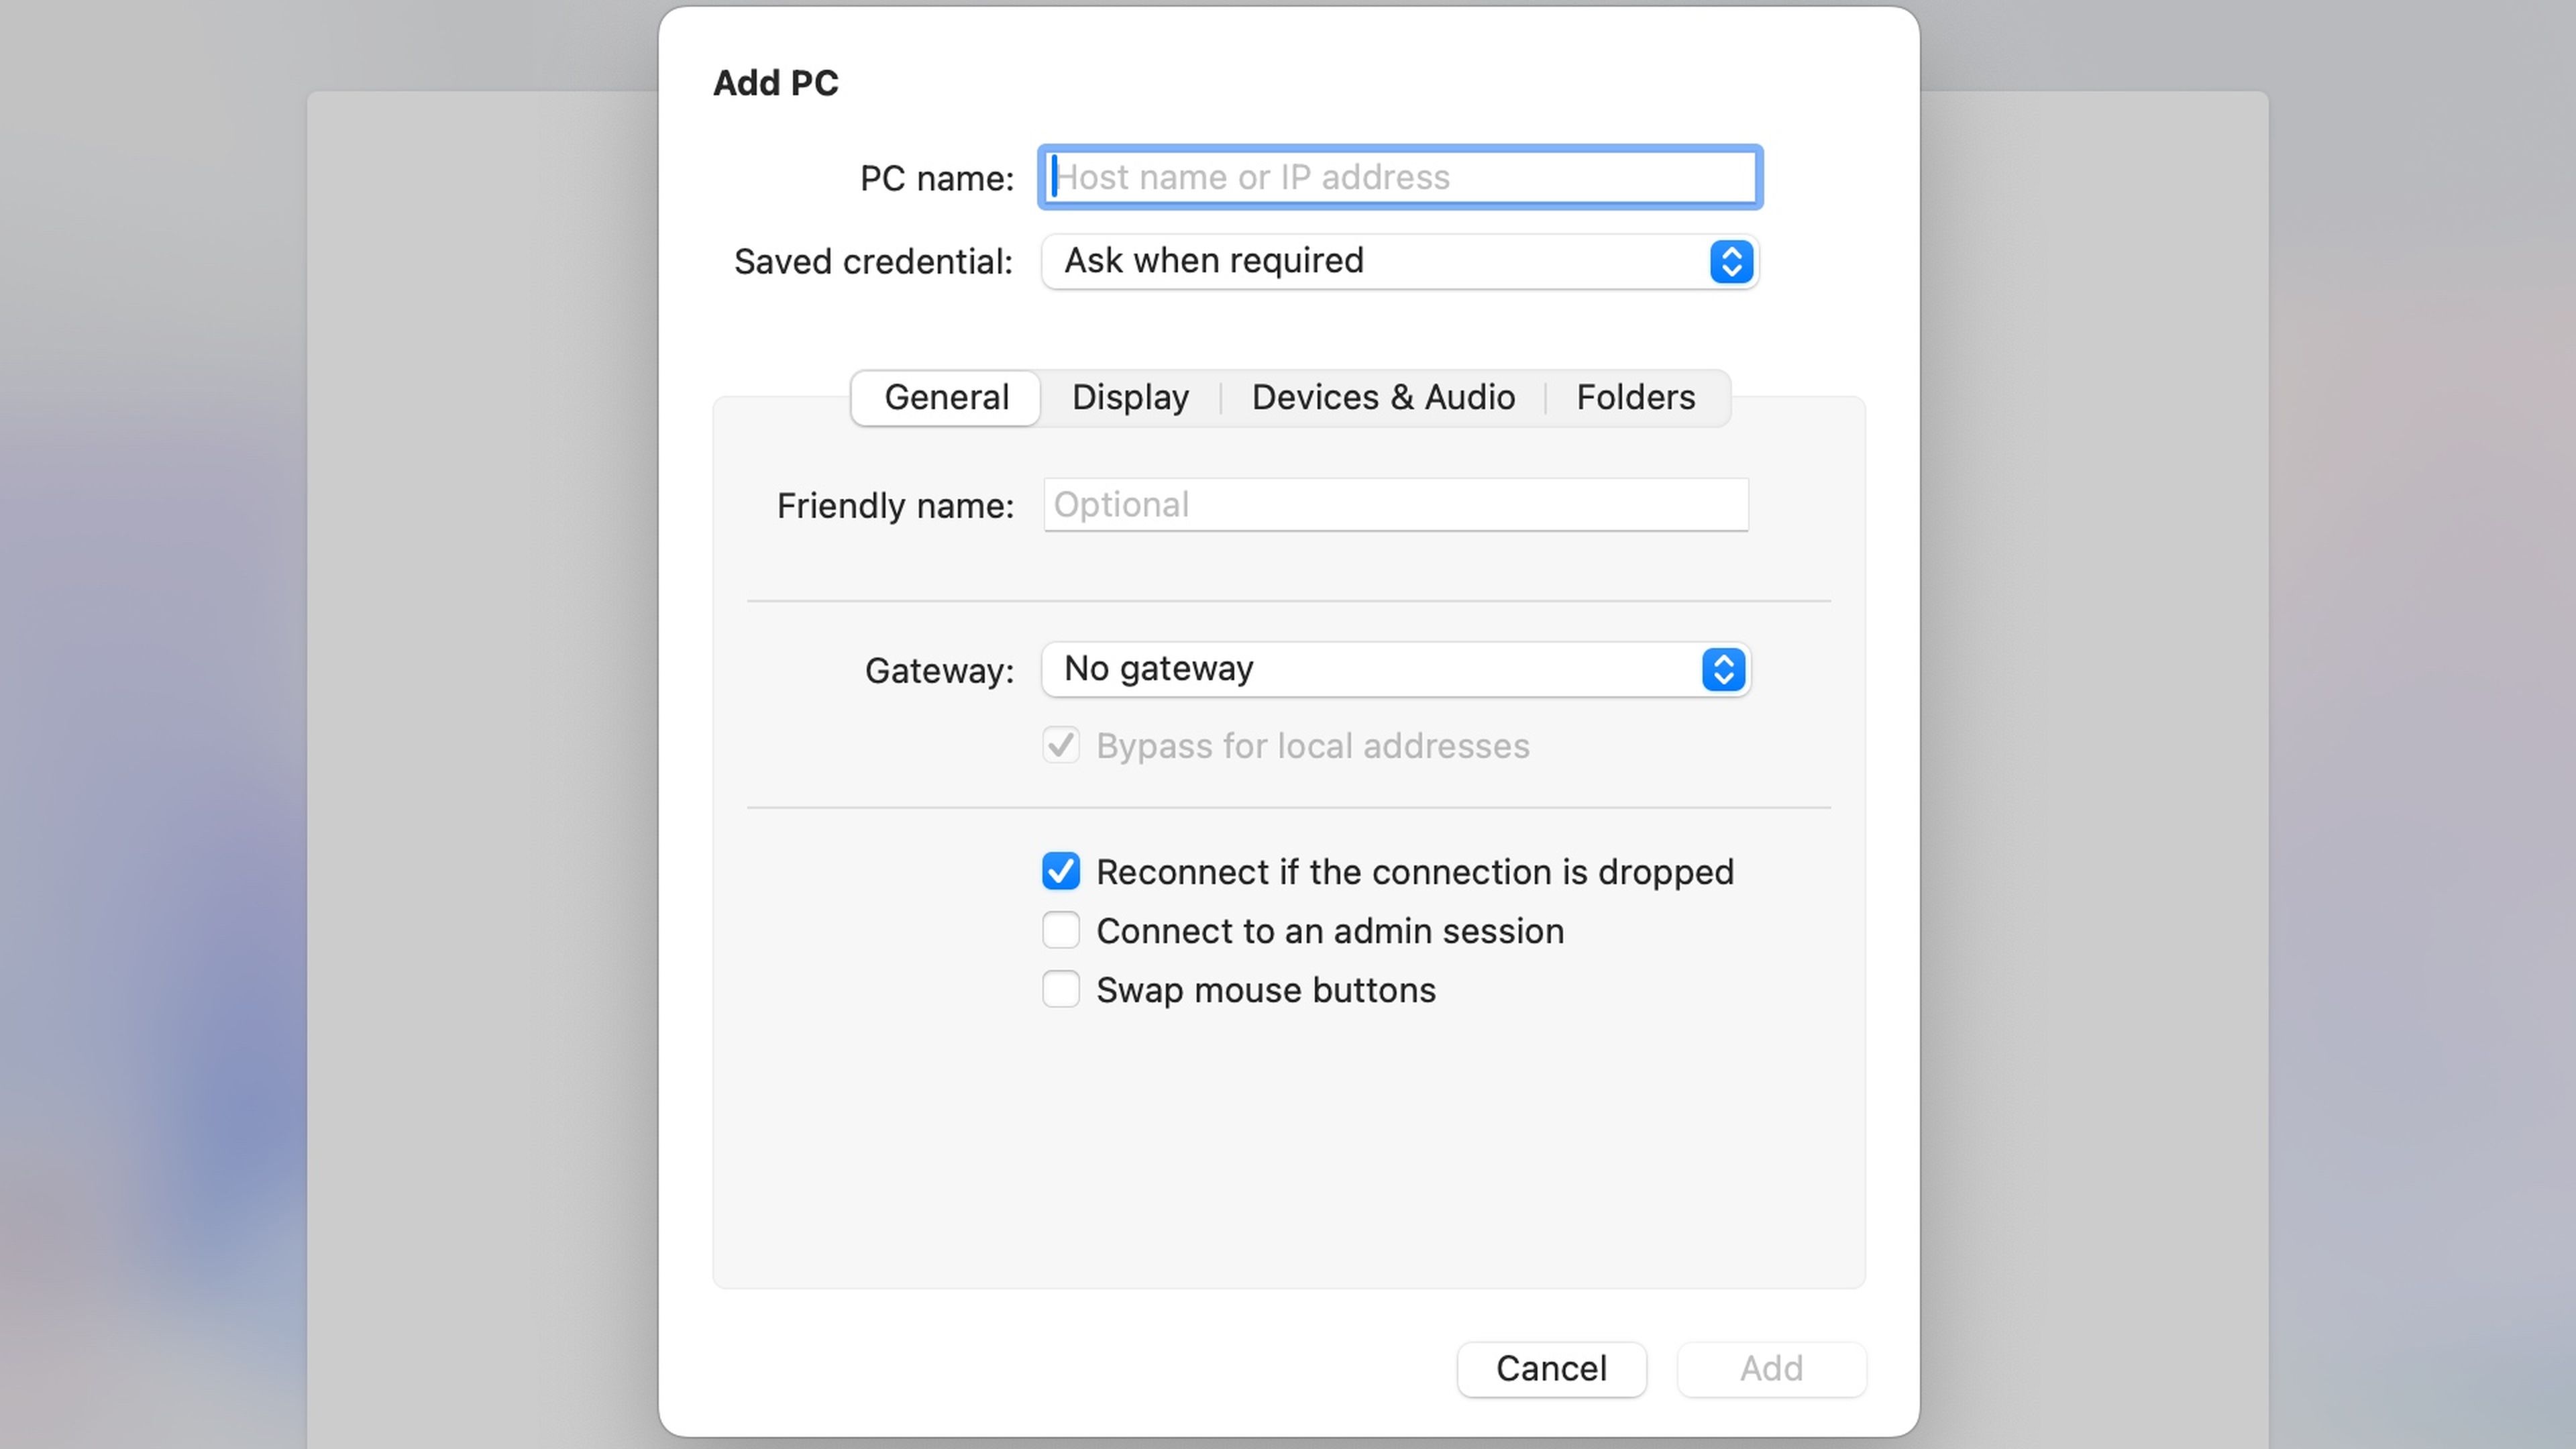Click the Friendly name optional field

click(1394, 504)
